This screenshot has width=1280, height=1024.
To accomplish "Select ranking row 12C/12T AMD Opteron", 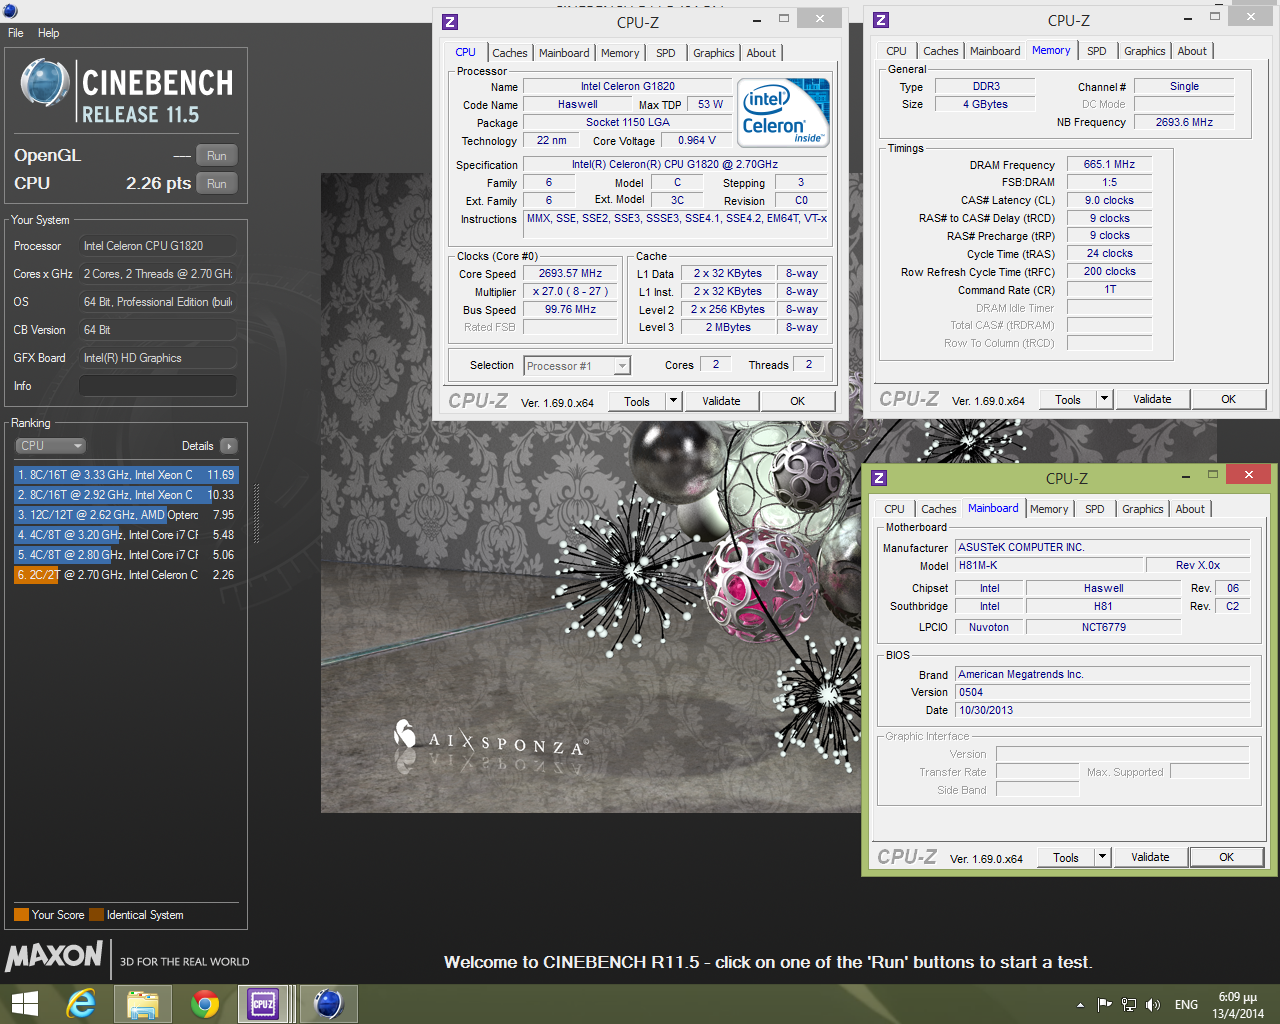I will 126,515.
